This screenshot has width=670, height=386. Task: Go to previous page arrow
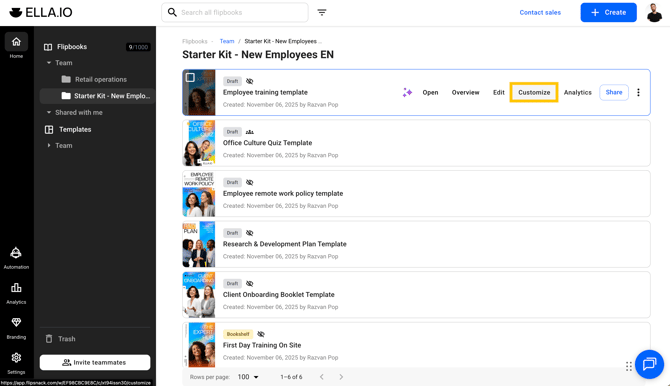(x=322, y=377)
